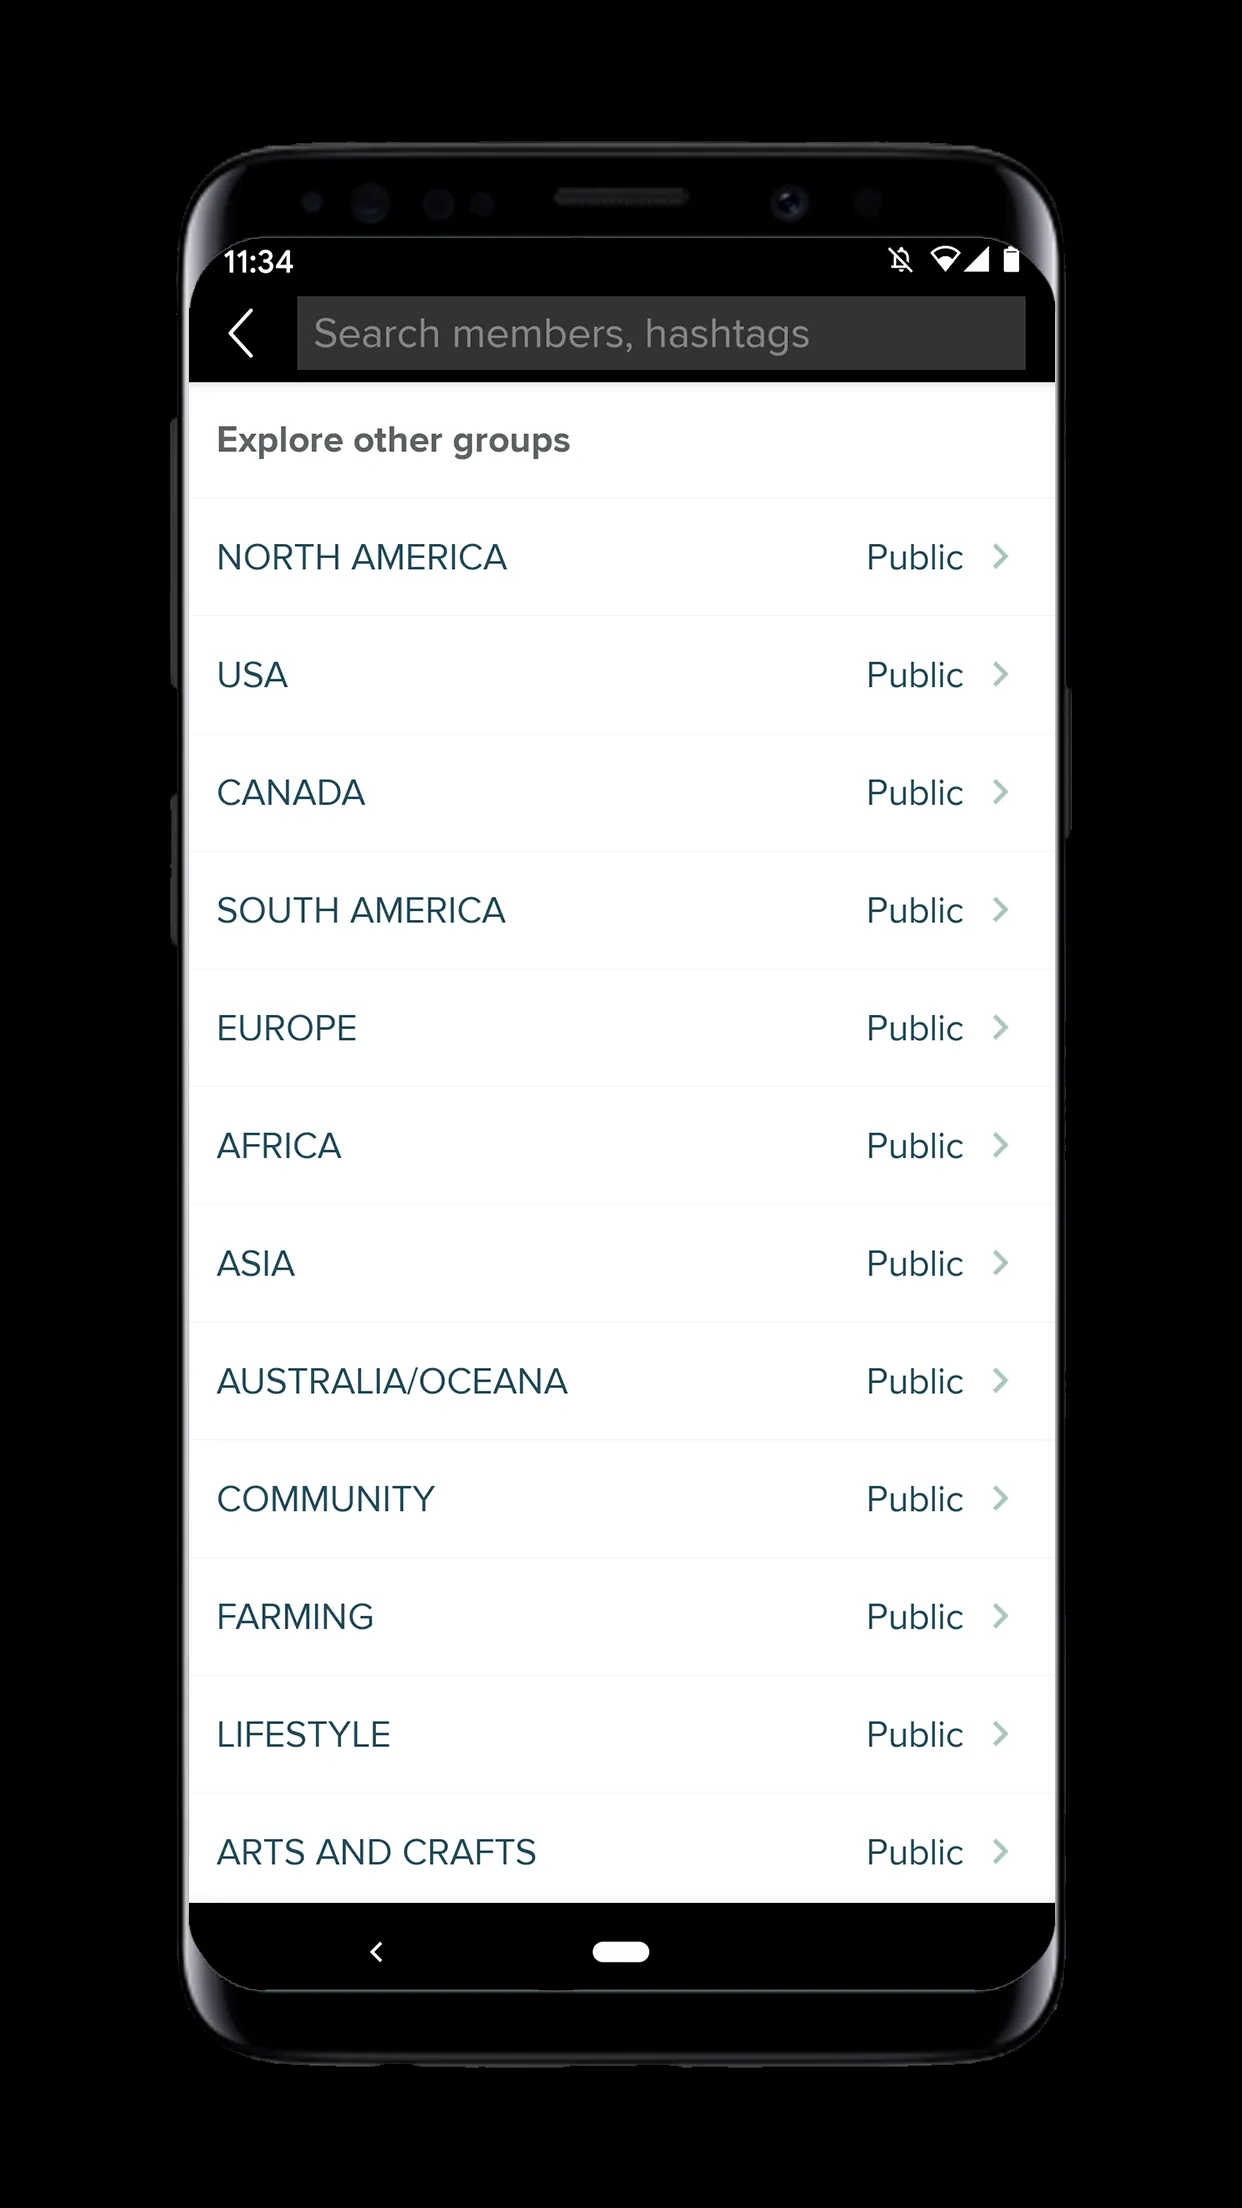Open the ARTS AND CRAFTS group

pyautogui.click(x=621, y=1850)
